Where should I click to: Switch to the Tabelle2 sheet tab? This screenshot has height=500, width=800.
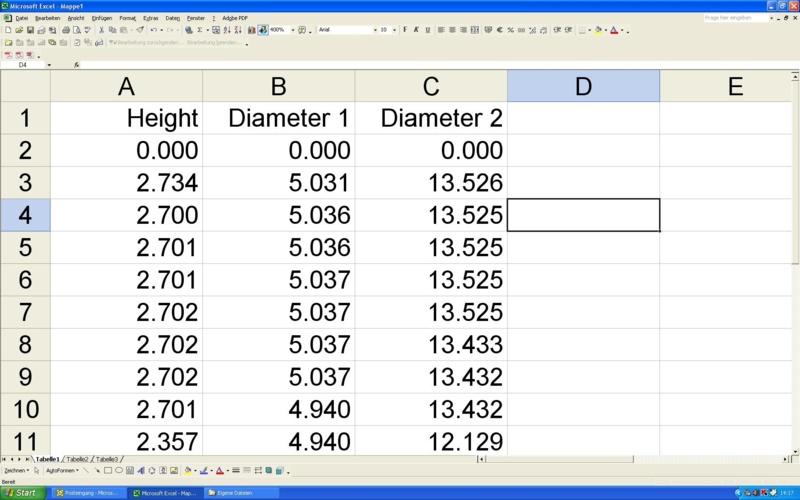point(78,459)
